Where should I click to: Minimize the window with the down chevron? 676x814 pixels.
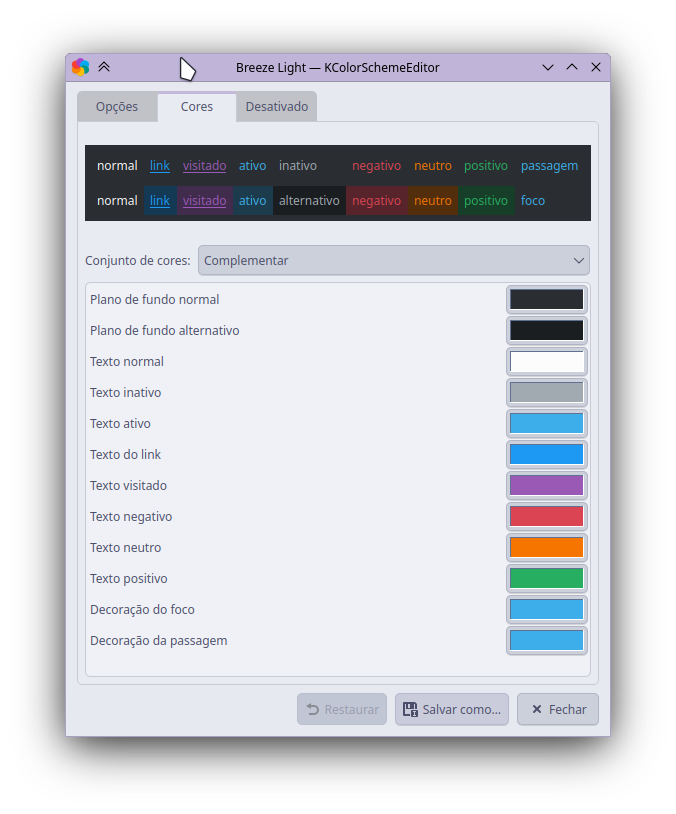pos(548,67)
